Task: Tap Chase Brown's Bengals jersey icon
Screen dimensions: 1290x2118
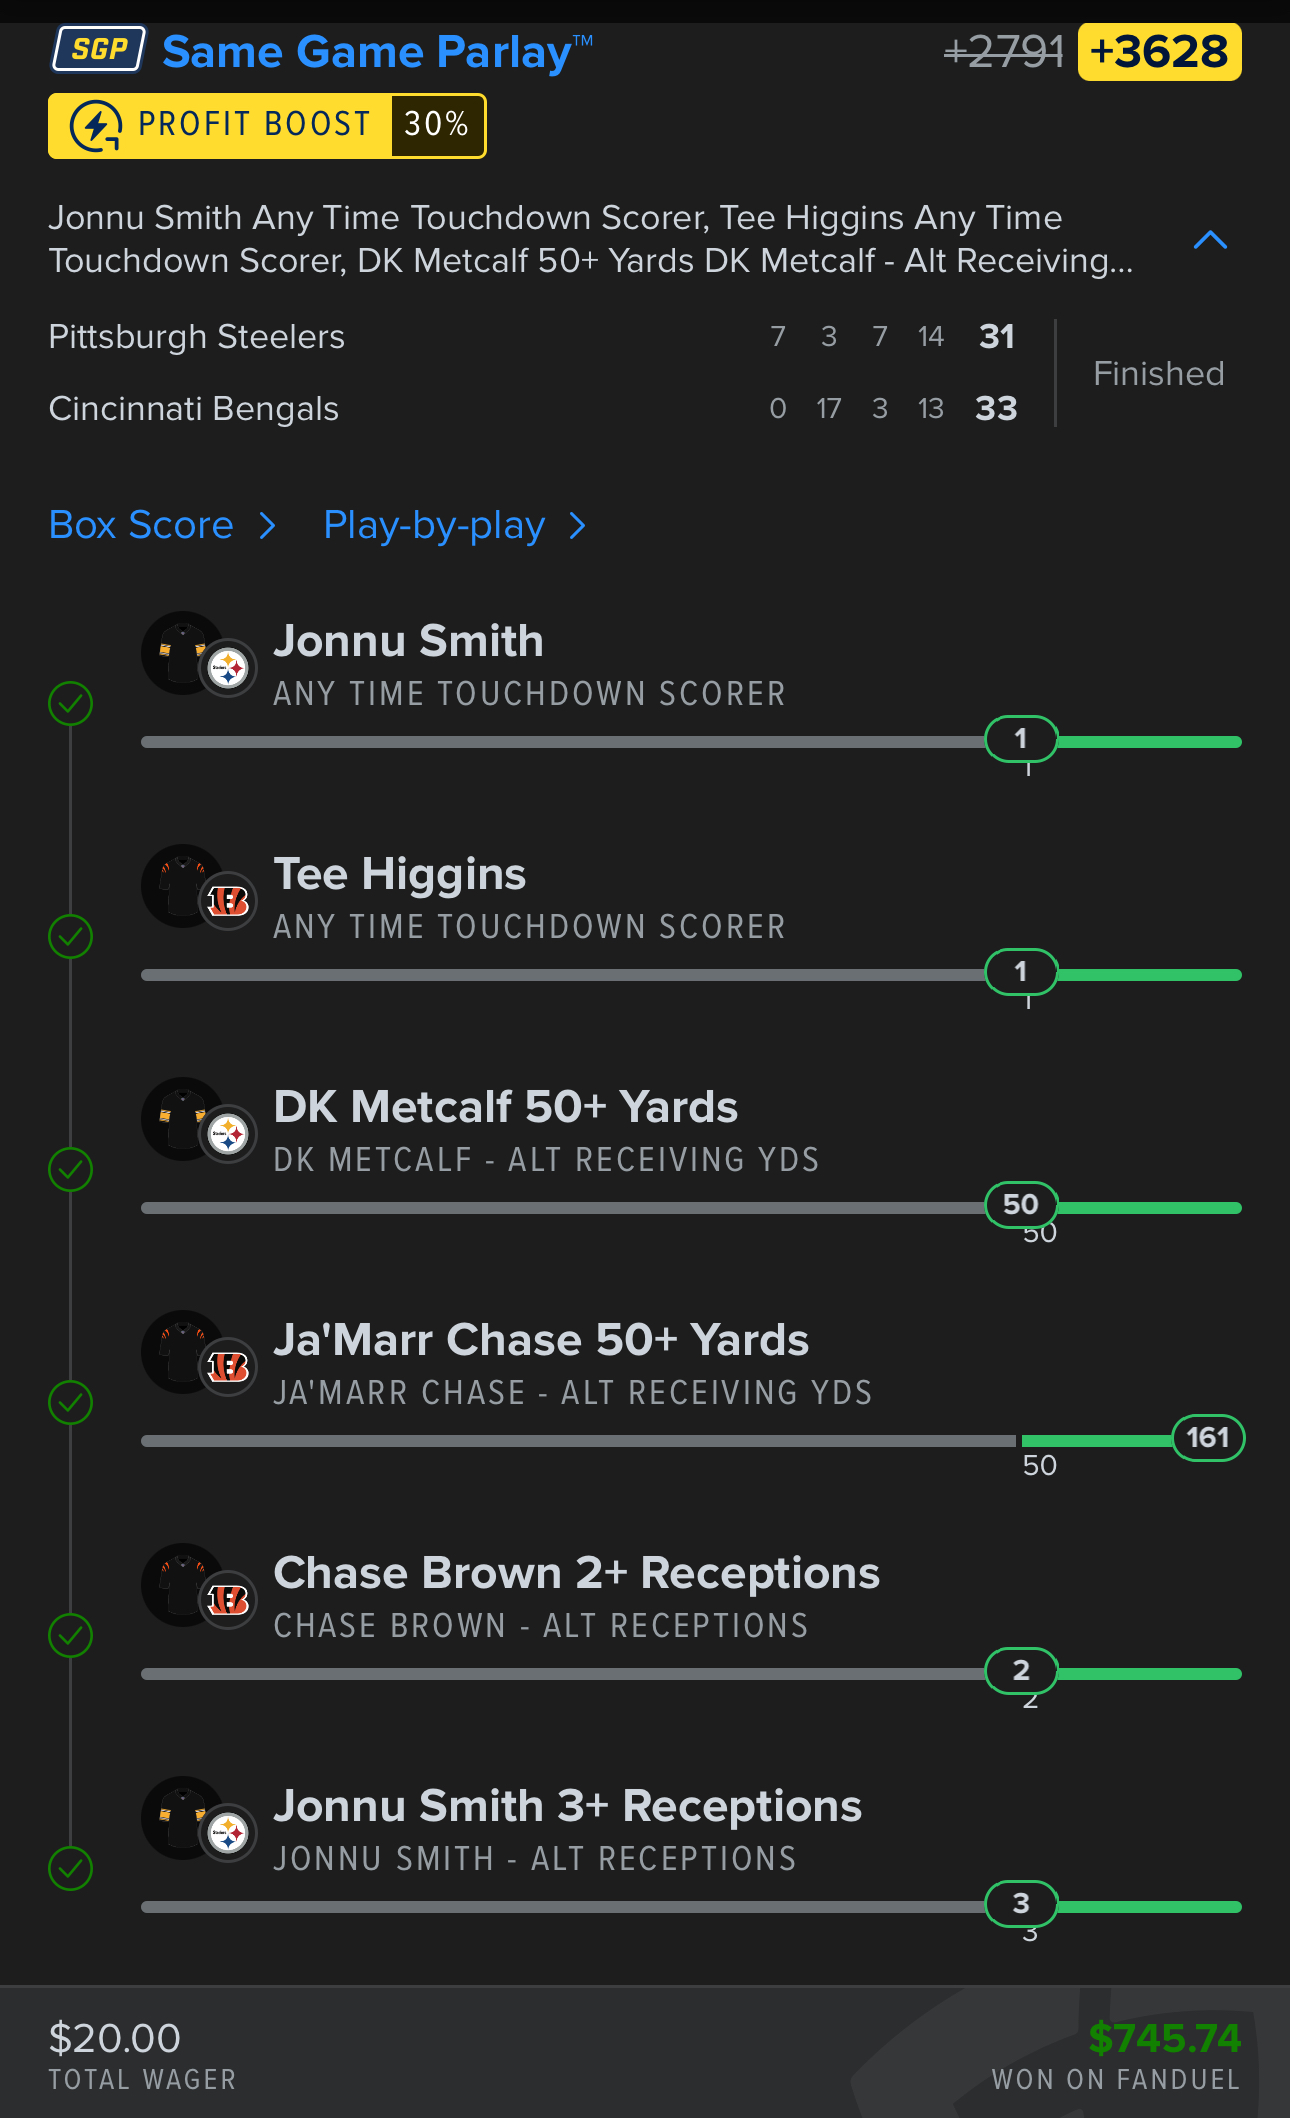Action: [185, 1585]
